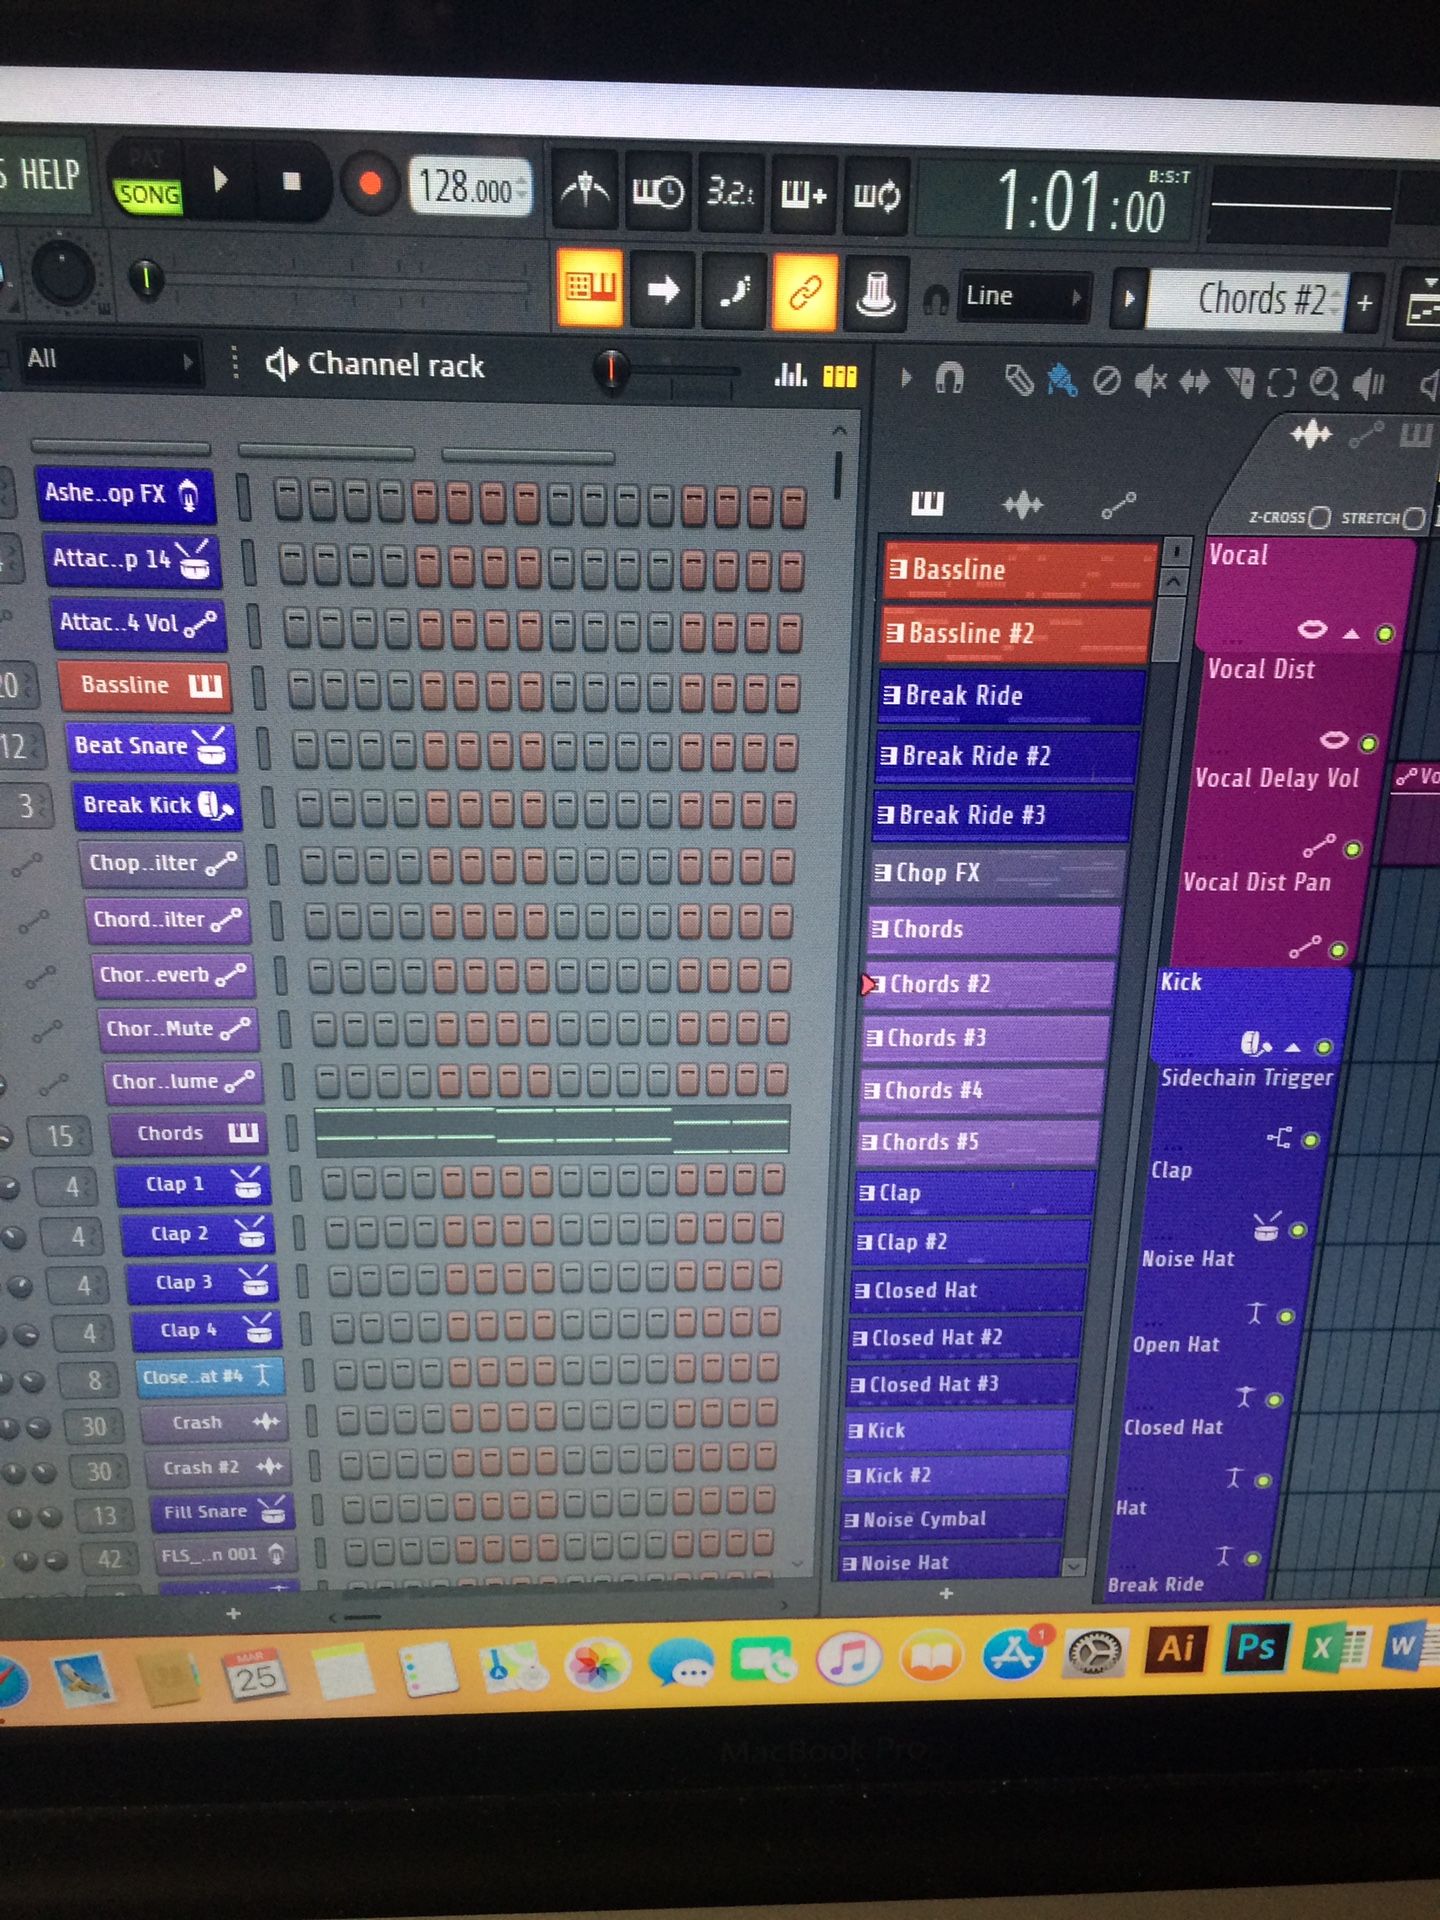Screen dimensions: 1440x1920
Task: Toggle graph editor icon in Channel rack
Action: point(791,376)
